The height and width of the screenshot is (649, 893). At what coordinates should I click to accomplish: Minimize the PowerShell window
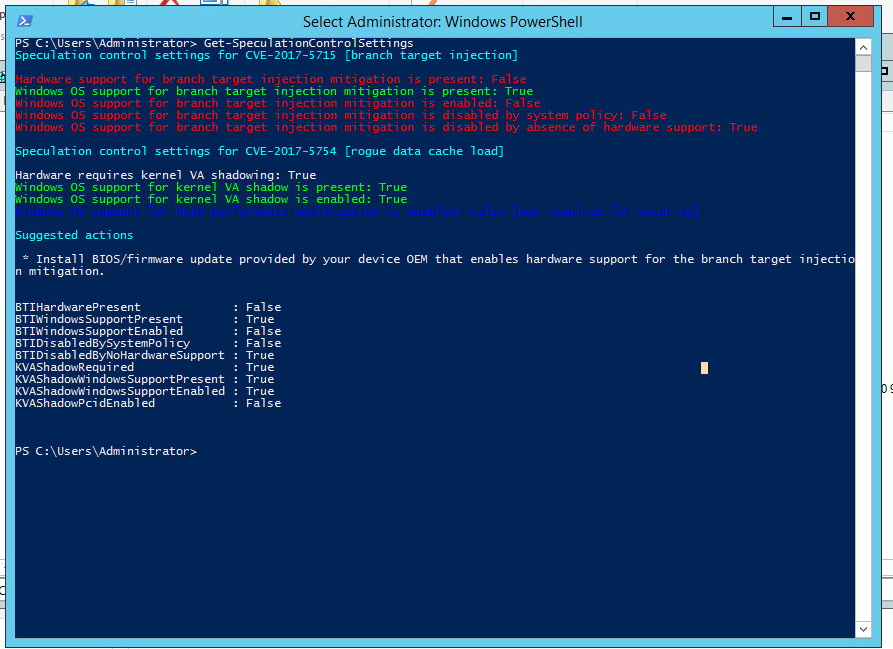[x=787, y=17]
